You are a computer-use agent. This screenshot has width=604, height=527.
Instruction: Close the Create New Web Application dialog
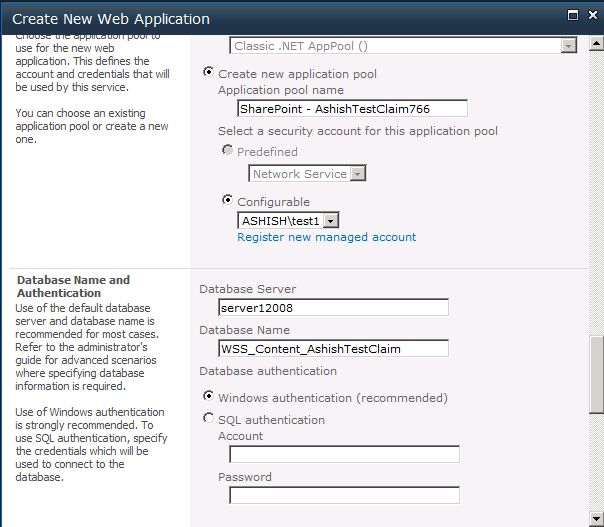point(592,15)
